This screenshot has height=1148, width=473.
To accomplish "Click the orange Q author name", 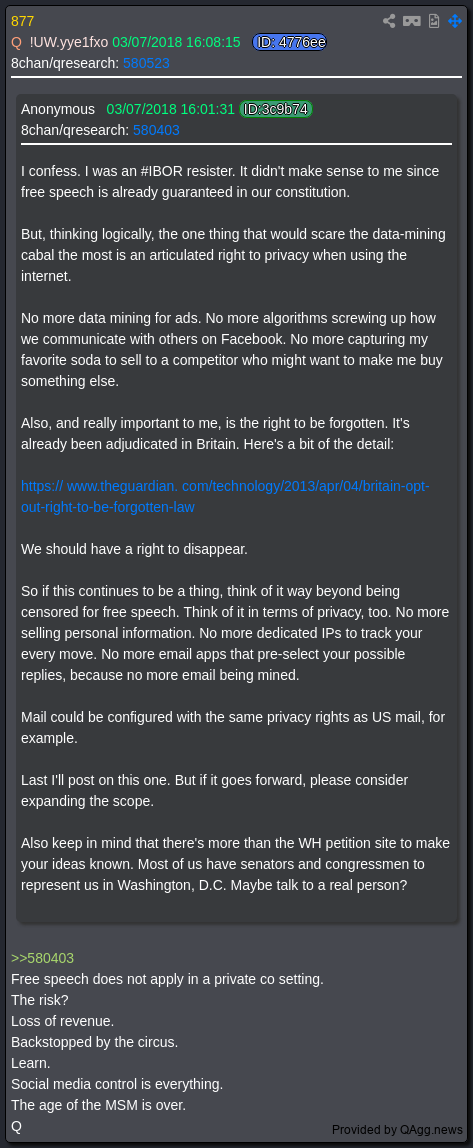I will 17,42.
